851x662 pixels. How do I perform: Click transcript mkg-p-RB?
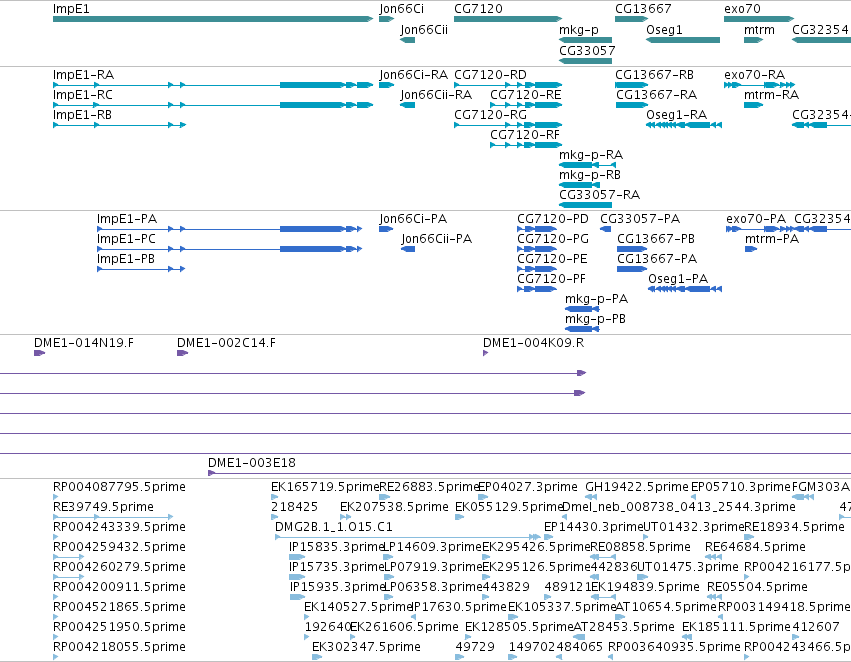579,184
